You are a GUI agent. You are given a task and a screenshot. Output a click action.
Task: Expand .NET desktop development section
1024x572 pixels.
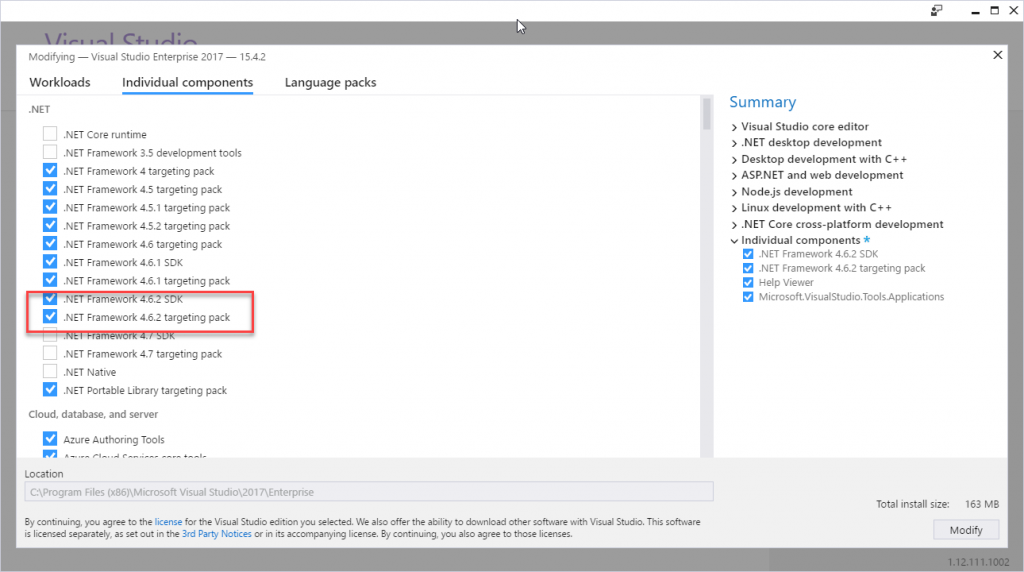pos(734,143)
